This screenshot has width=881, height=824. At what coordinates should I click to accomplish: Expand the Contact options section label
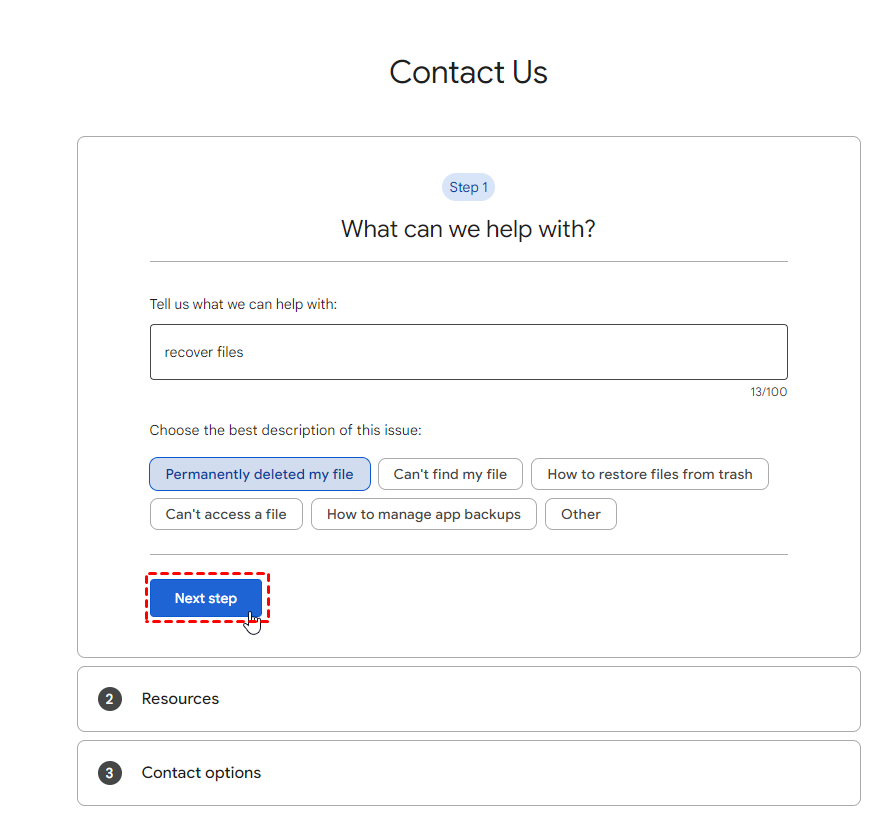[x=201, y=773]
